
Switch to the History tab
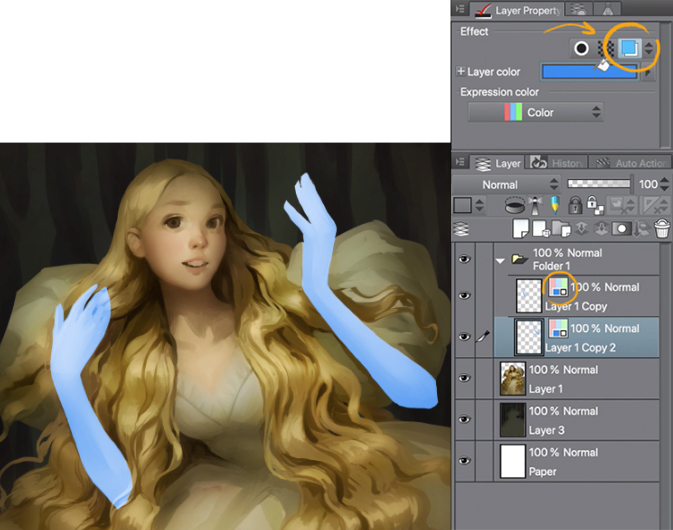(x=556, y=163)
